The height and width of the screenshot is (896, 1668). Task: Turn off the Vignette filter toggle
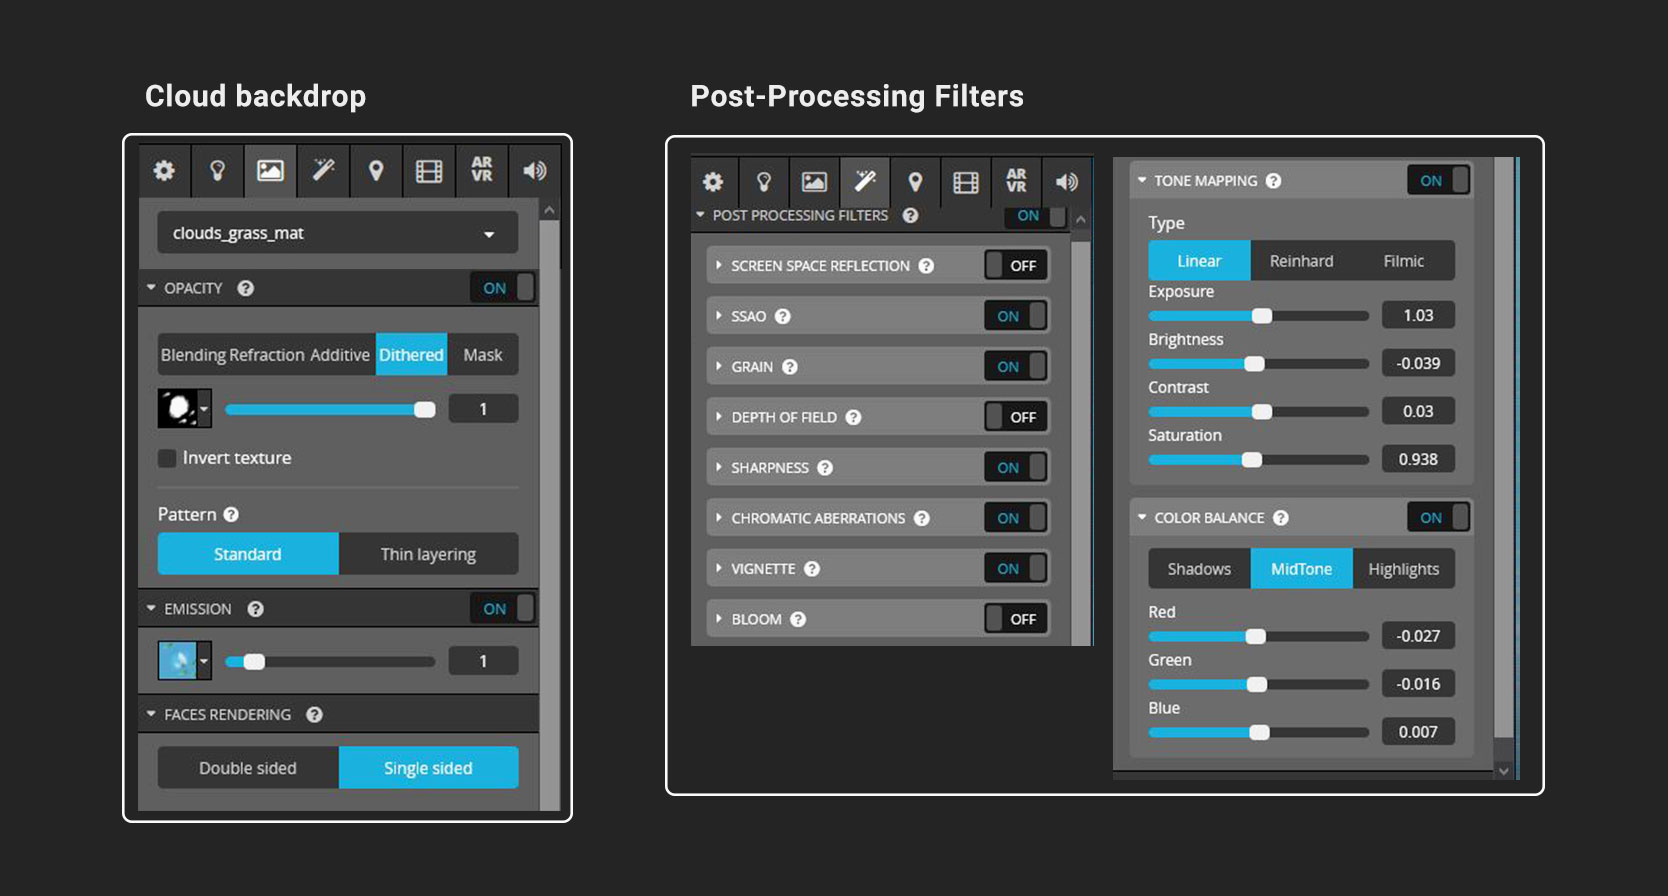coord(1016,569)
